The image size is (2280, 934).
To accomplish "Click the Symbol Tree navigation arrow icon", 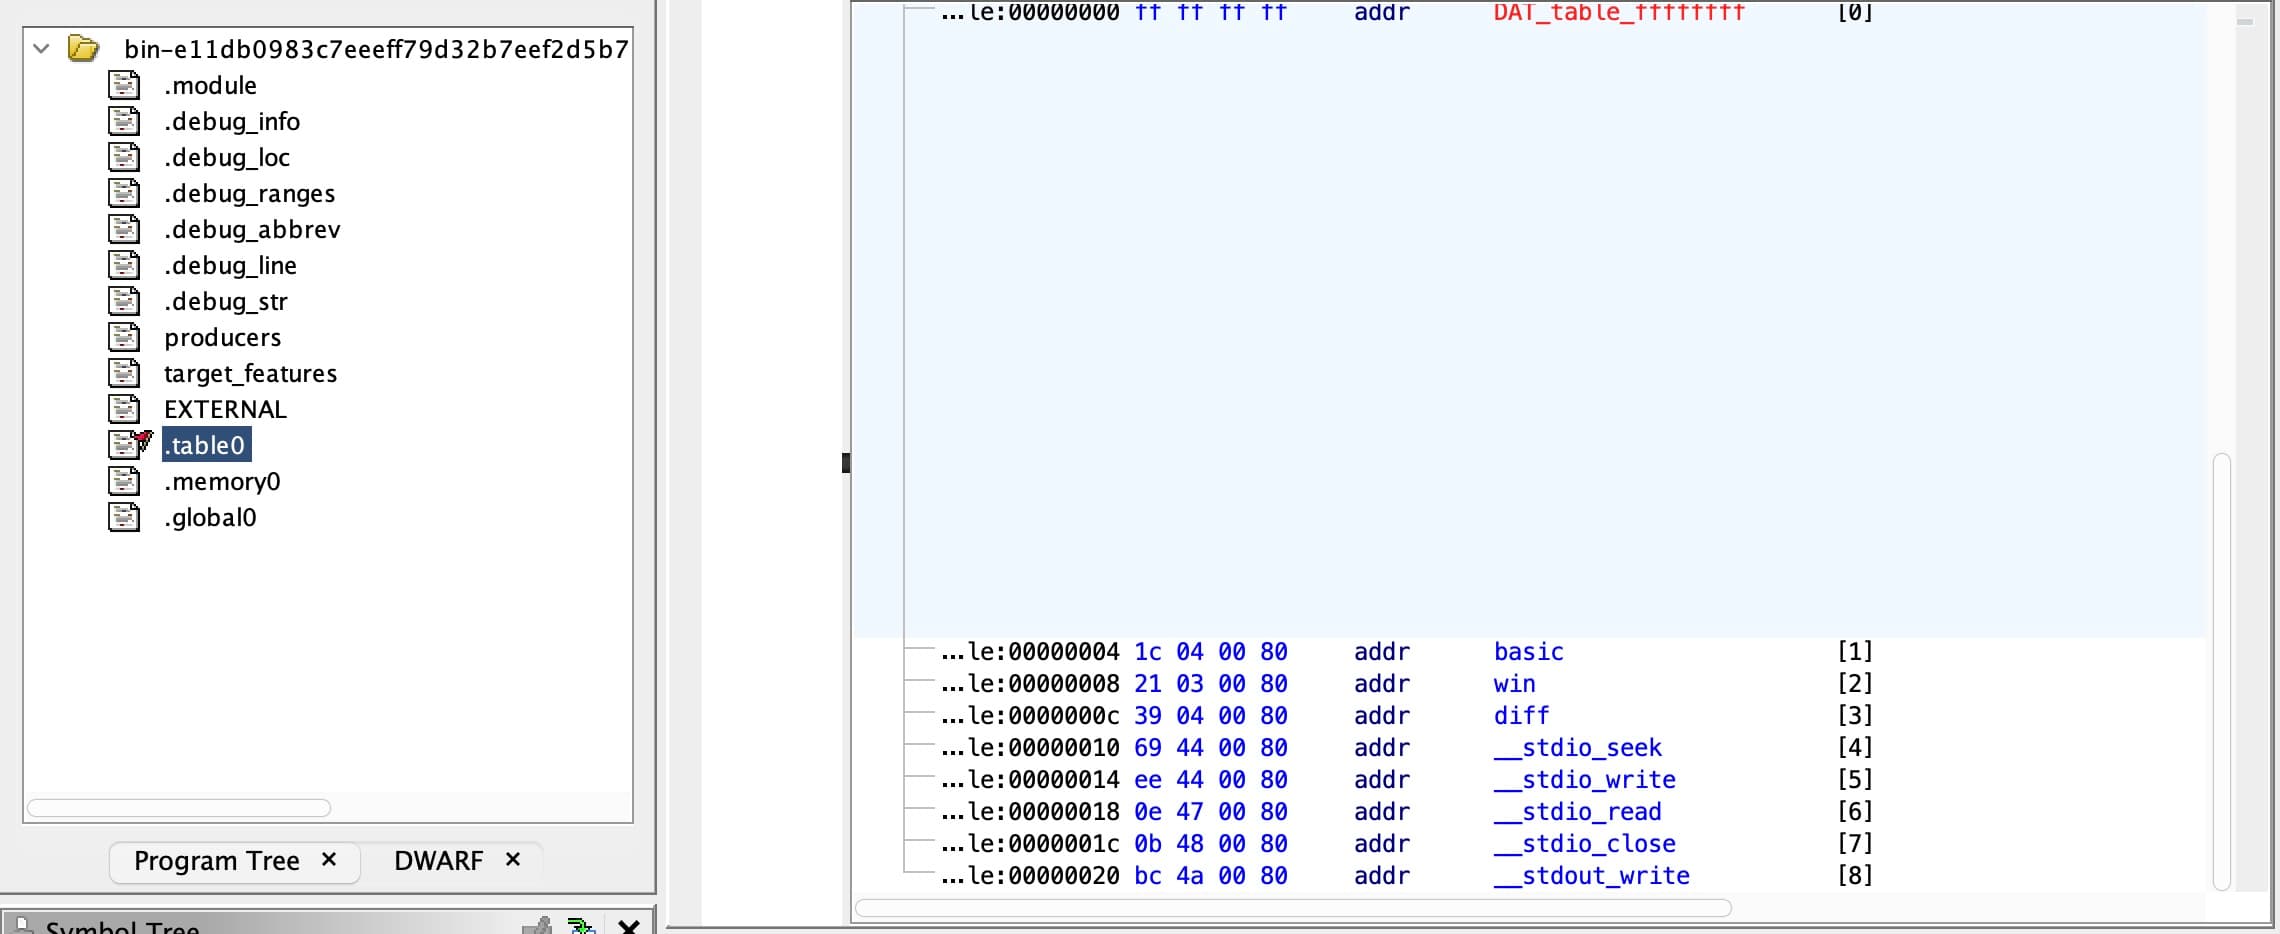I will [581, 926].
